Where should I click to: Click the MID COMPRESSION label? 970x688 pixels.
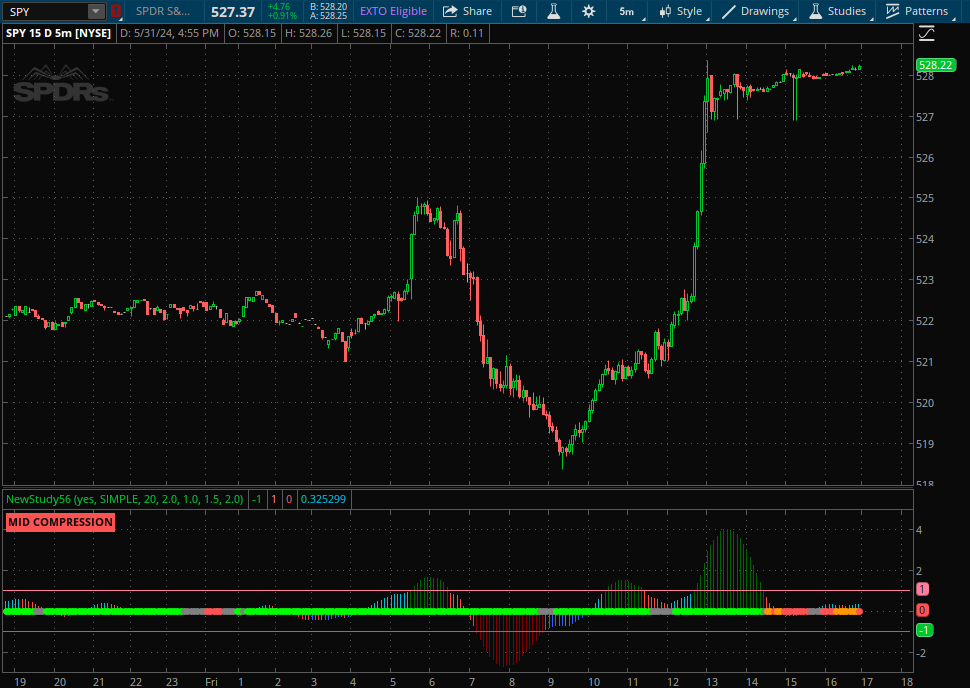tap(60, 522)
